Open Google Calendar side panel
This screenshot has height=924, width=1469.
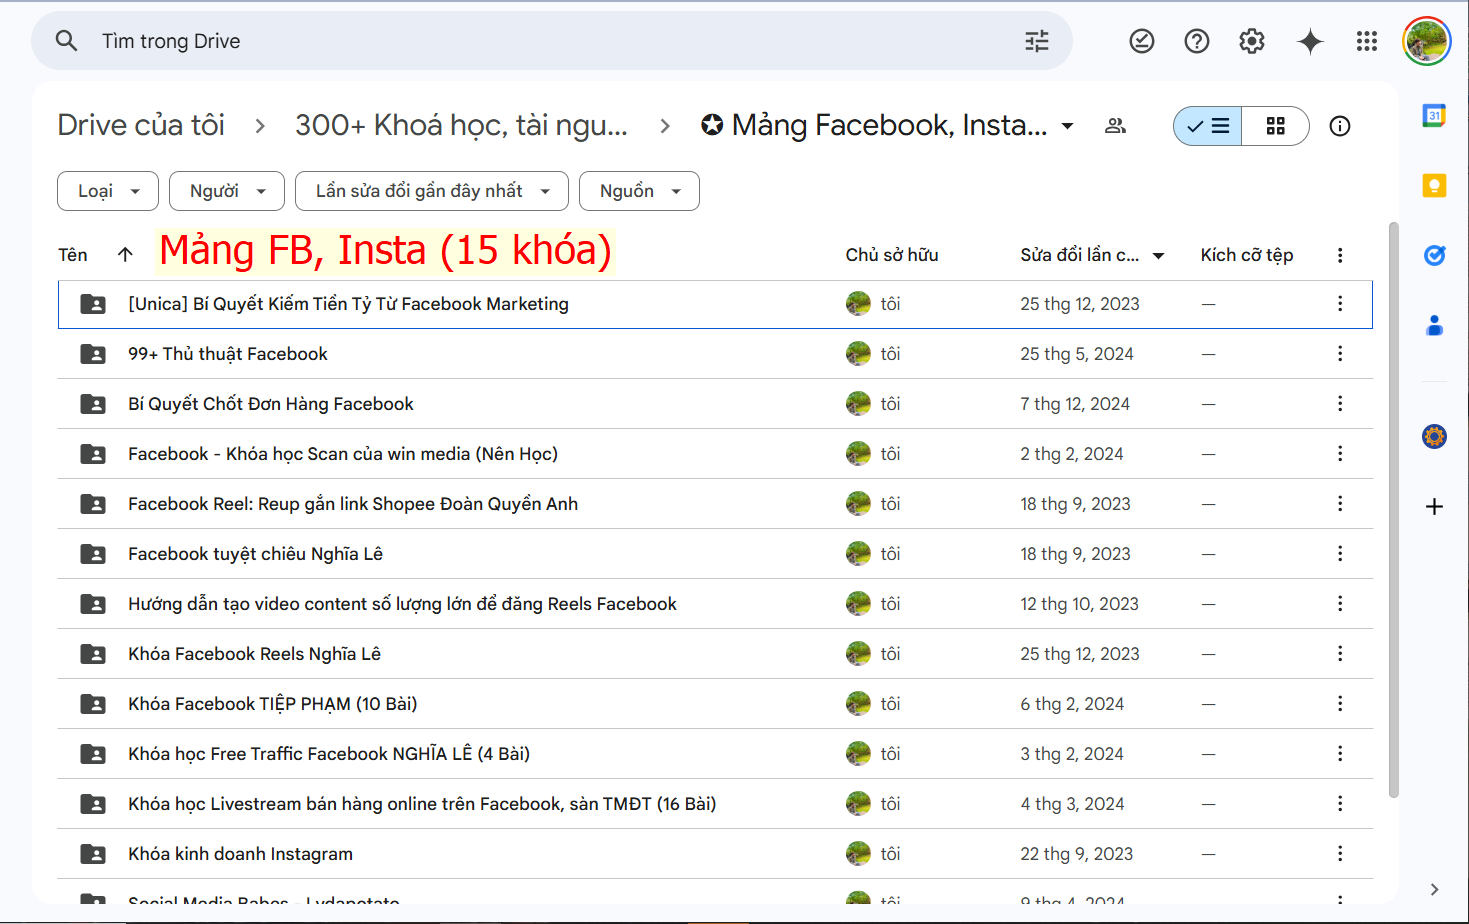tap(1434, 115)
